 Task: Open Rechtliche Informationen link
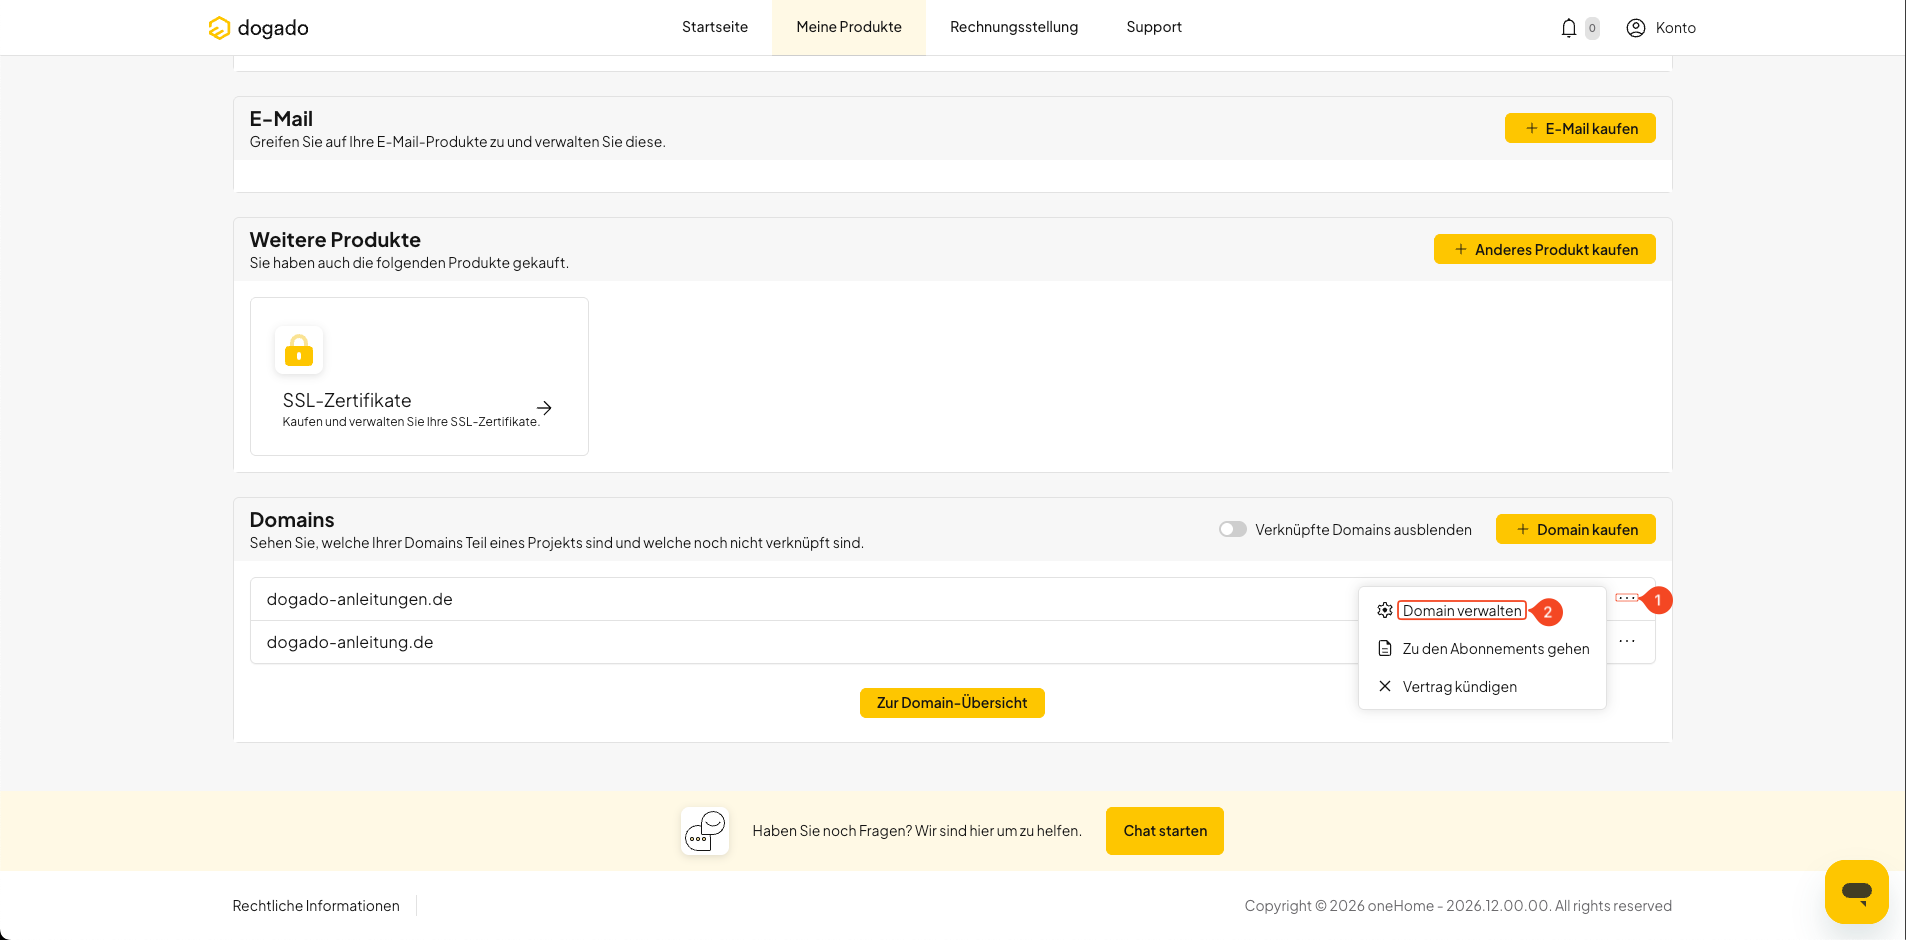[x=316, y=906]
